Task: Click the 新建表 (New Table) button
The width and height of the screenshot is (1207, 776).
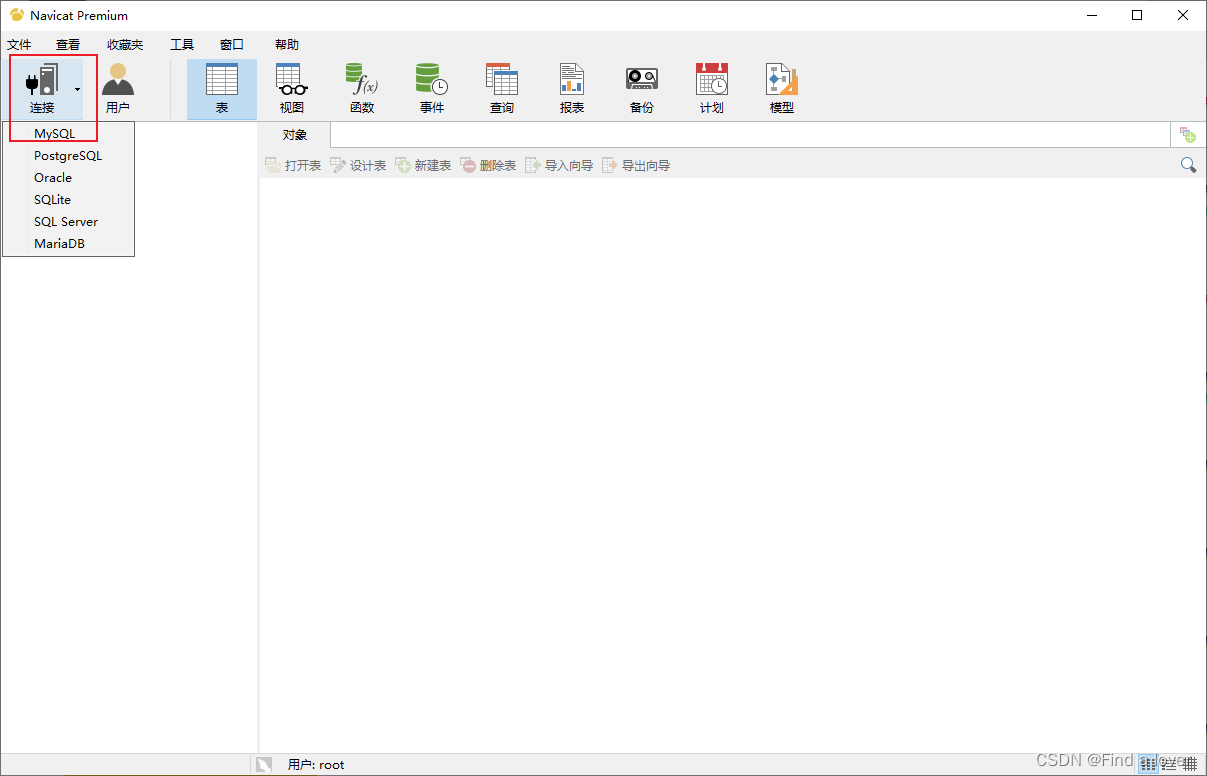Action: tap(423, 165)
